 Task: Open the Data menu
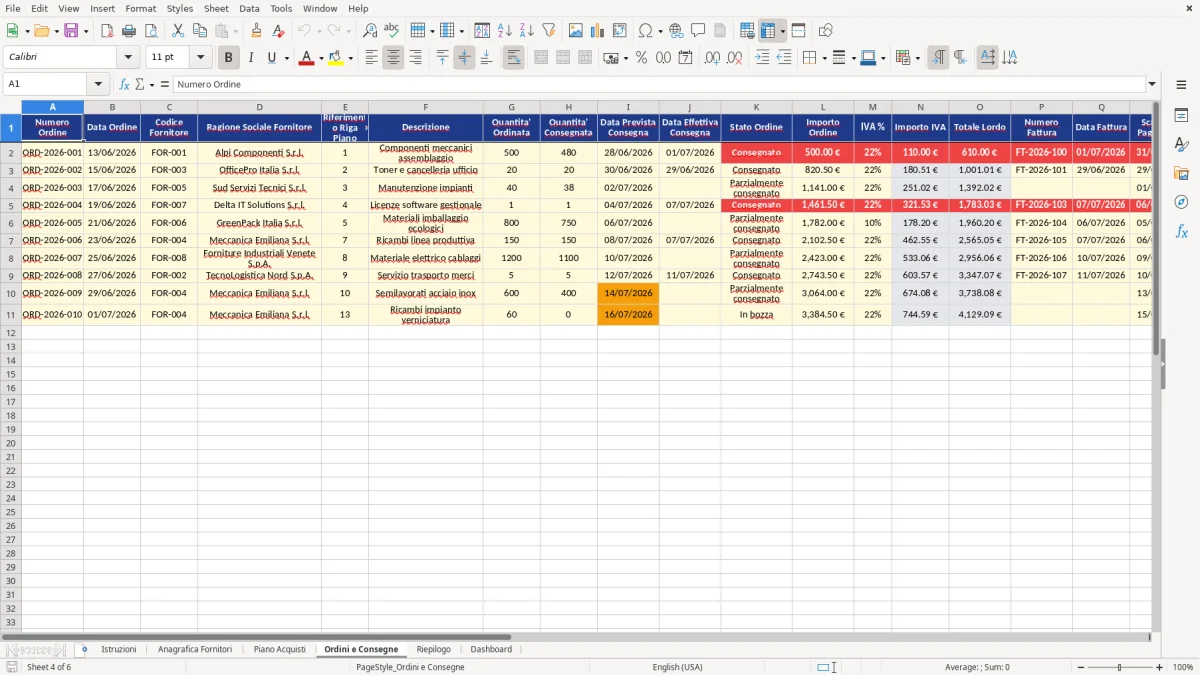(x=249, y=8)
